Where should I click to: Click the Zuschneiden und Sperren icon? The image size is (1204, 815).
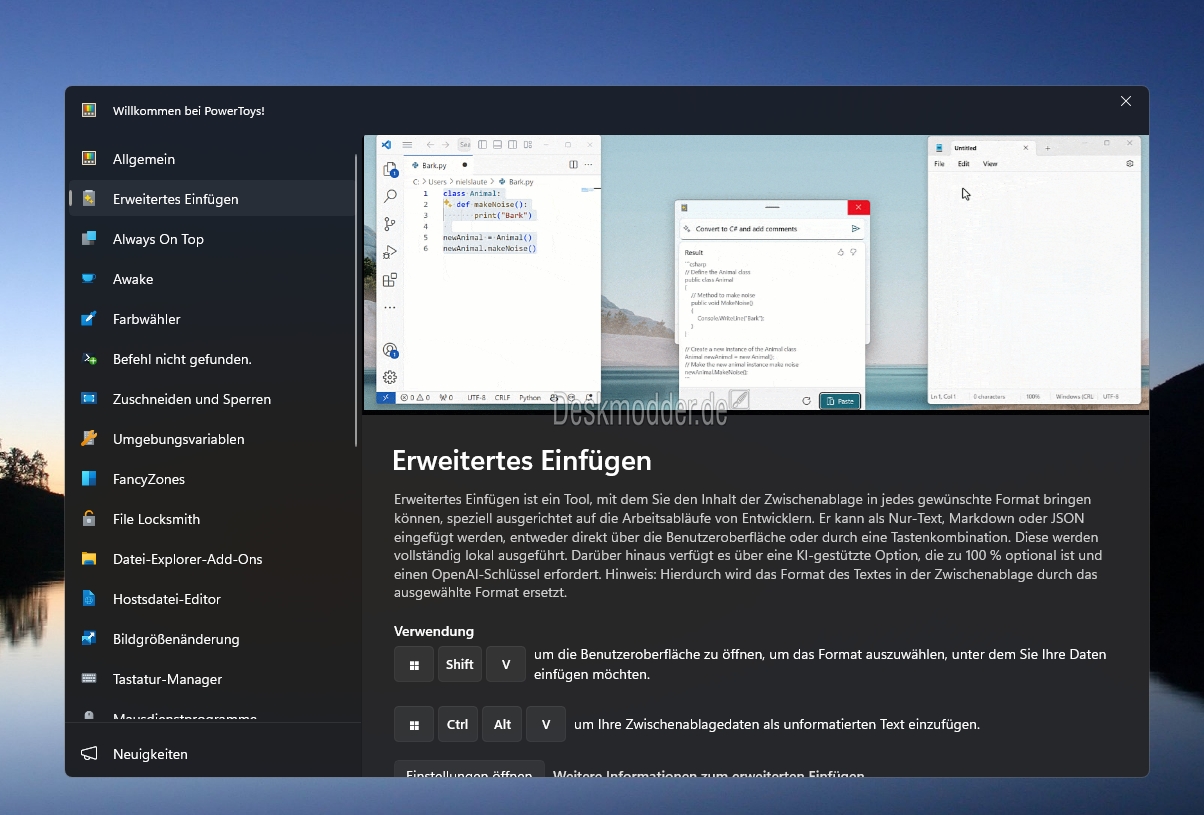[x=89, y=399]
